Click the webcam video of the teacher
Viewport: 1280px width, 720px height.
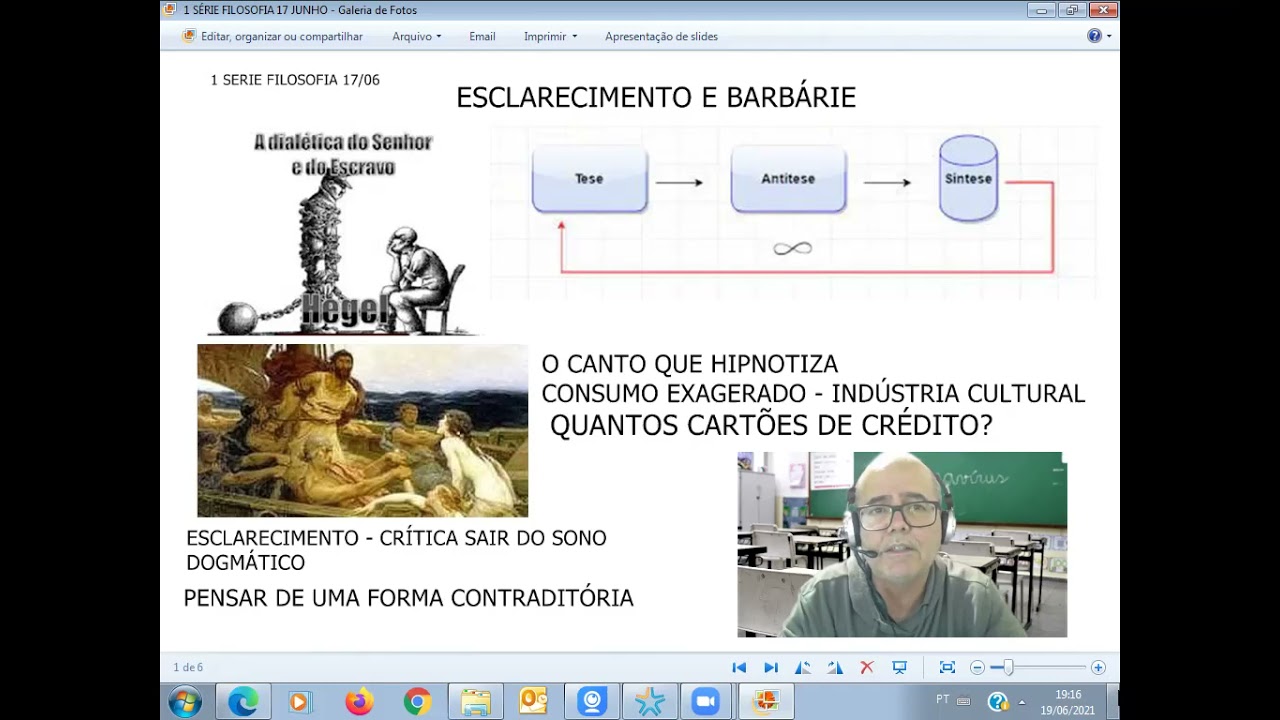[x=902, y=545]
